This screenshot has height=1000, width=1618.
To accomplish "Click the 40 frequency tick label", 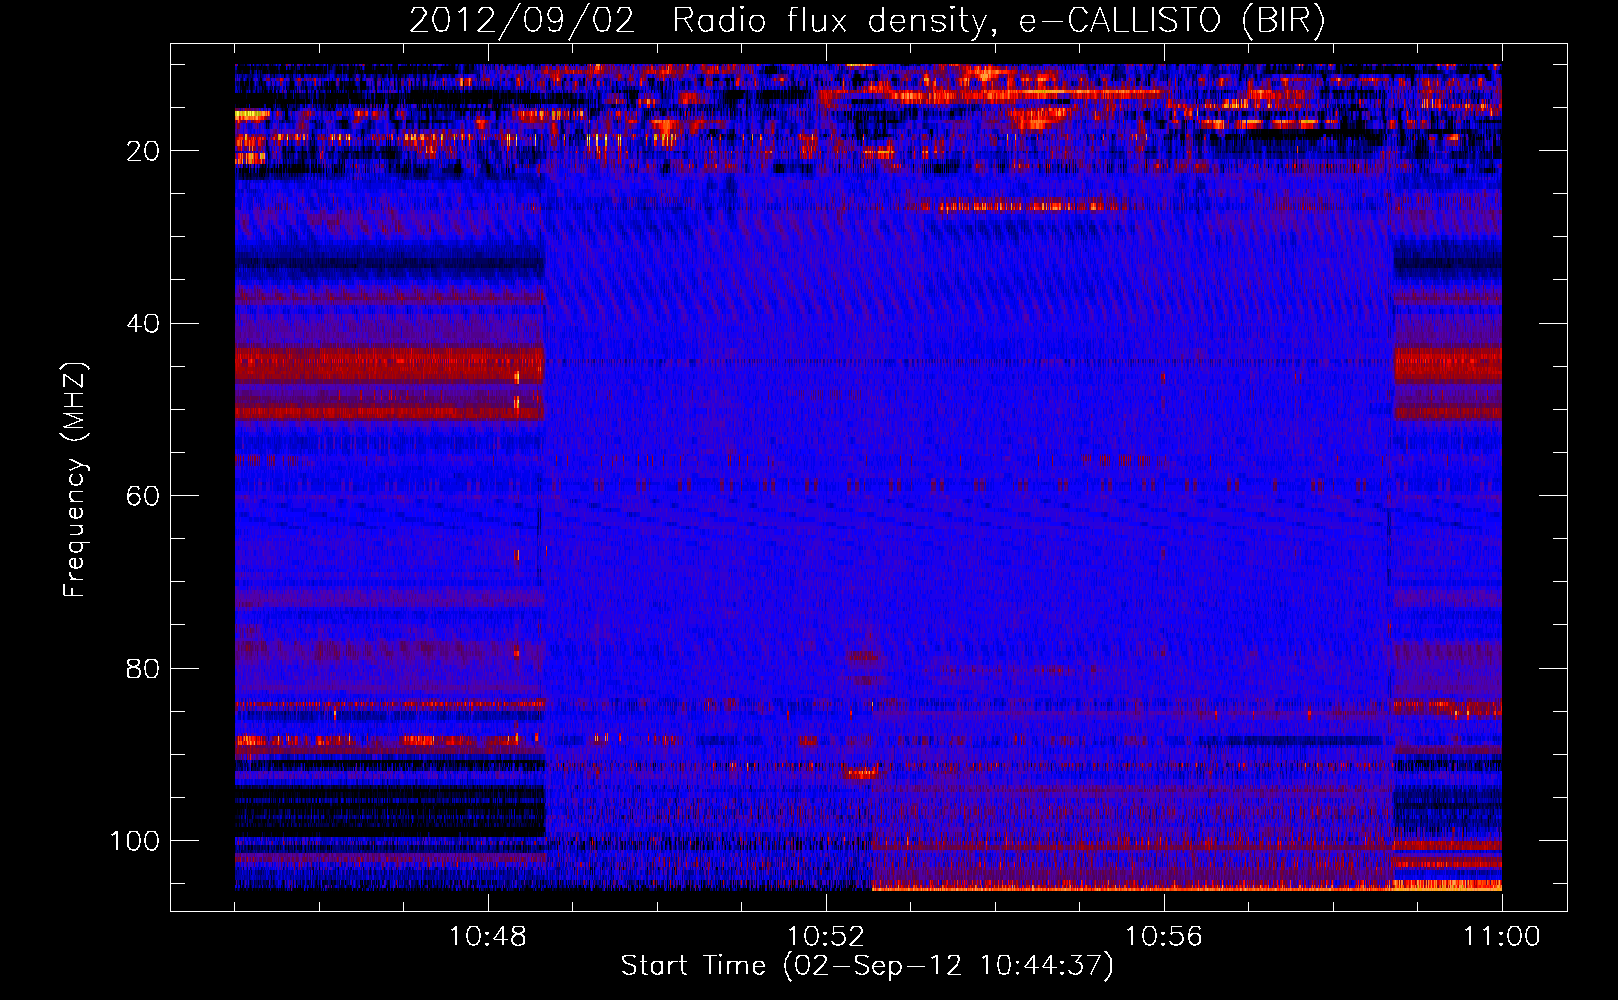I will pos(143,324).
